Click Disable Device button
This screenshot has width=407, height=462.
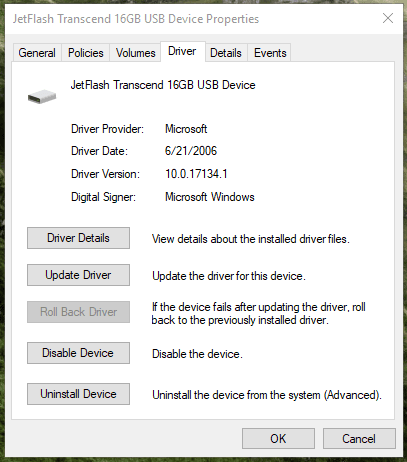(78, 353)
